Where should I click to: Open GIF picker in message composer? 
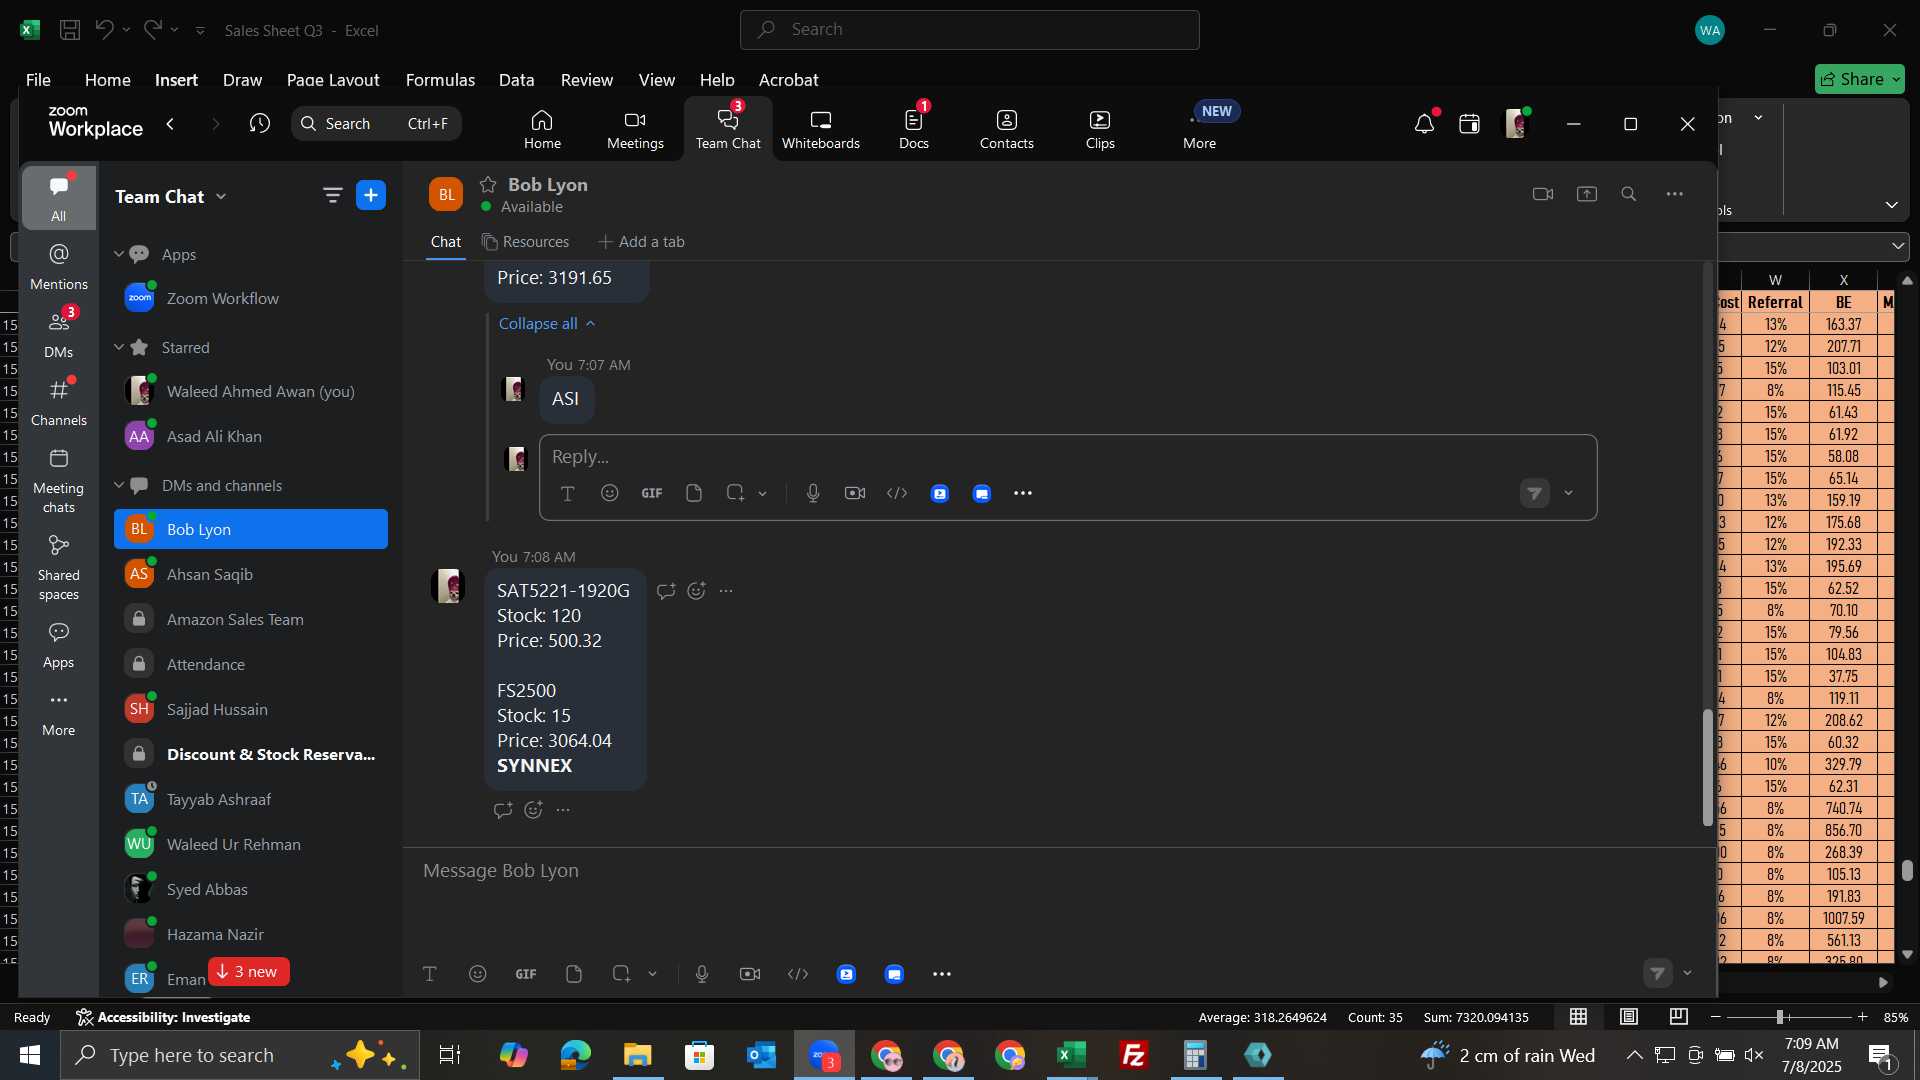click(526, 974)
